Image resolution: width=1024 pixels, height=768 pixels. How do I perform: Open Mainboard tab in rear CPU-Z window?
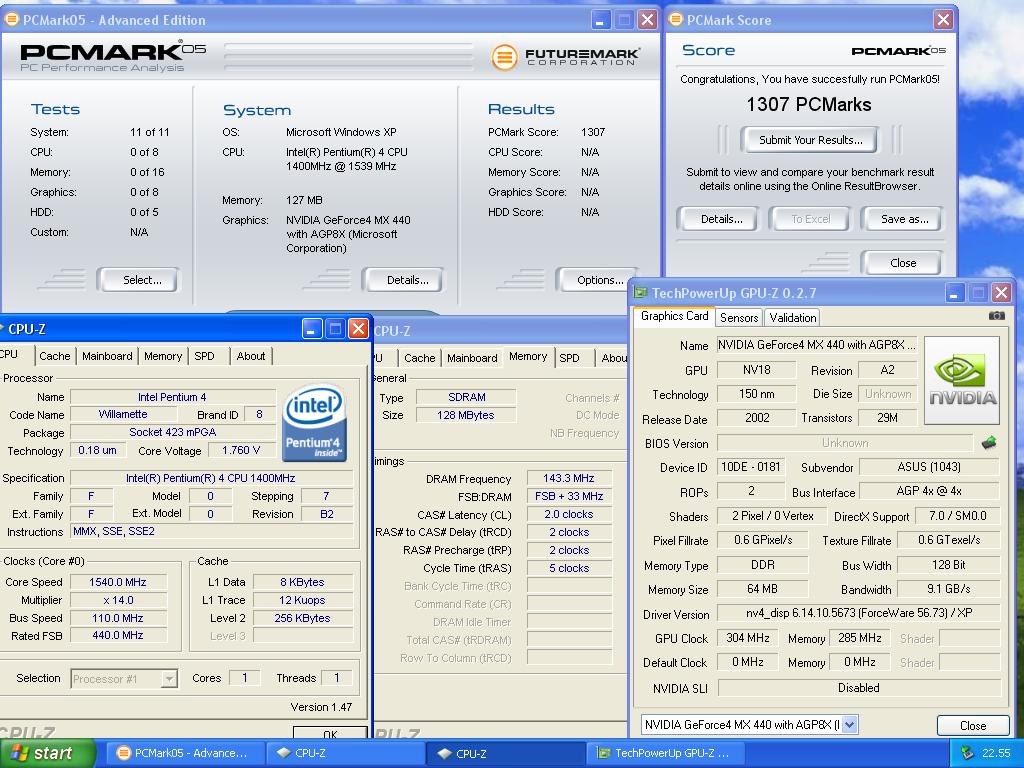click(x=472, y=358)
